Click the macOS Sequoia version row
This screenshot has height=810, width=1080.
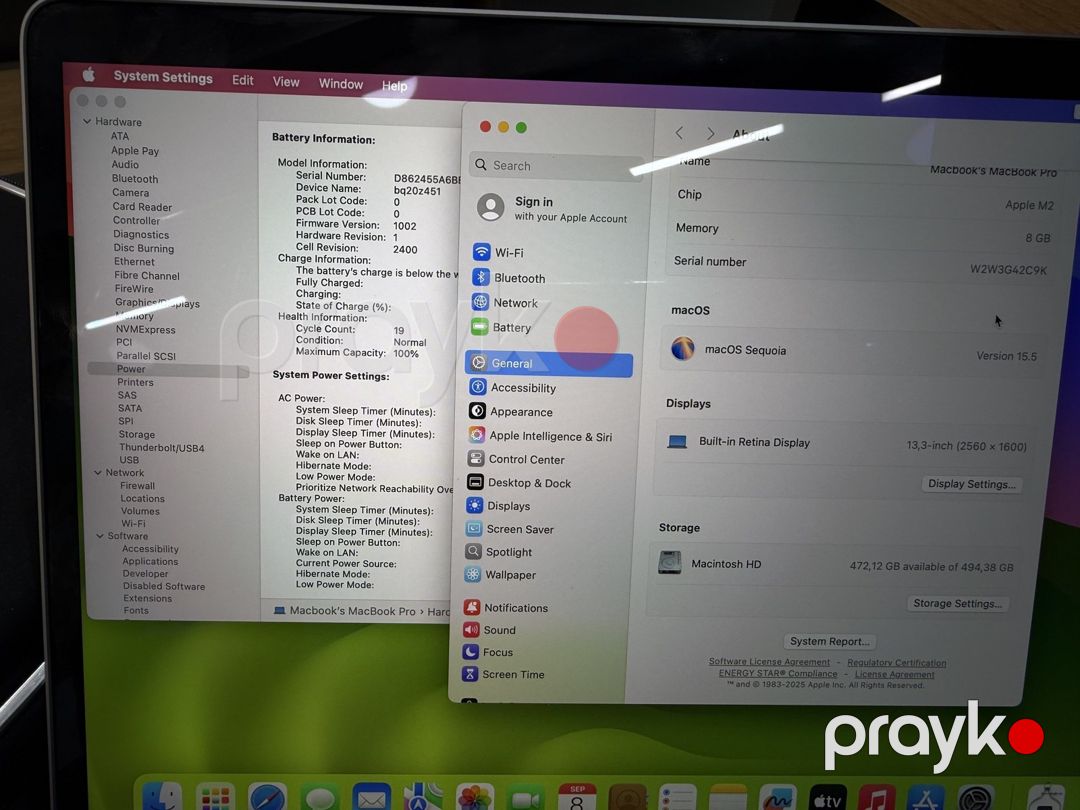852,352
